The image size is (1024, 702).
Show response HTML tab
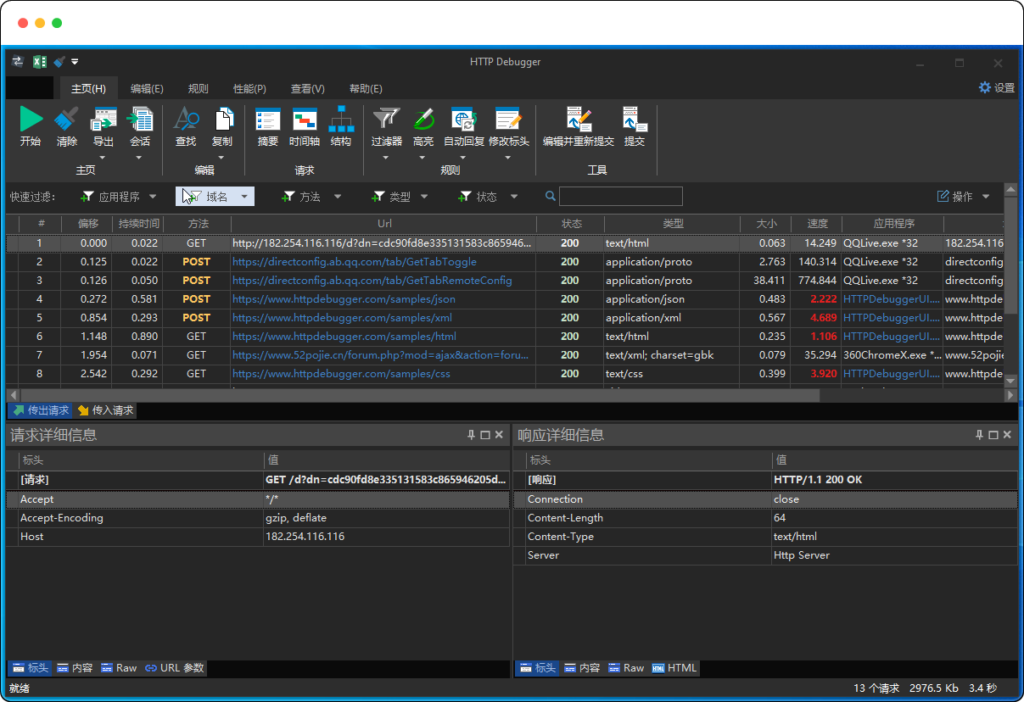(675, 667)
